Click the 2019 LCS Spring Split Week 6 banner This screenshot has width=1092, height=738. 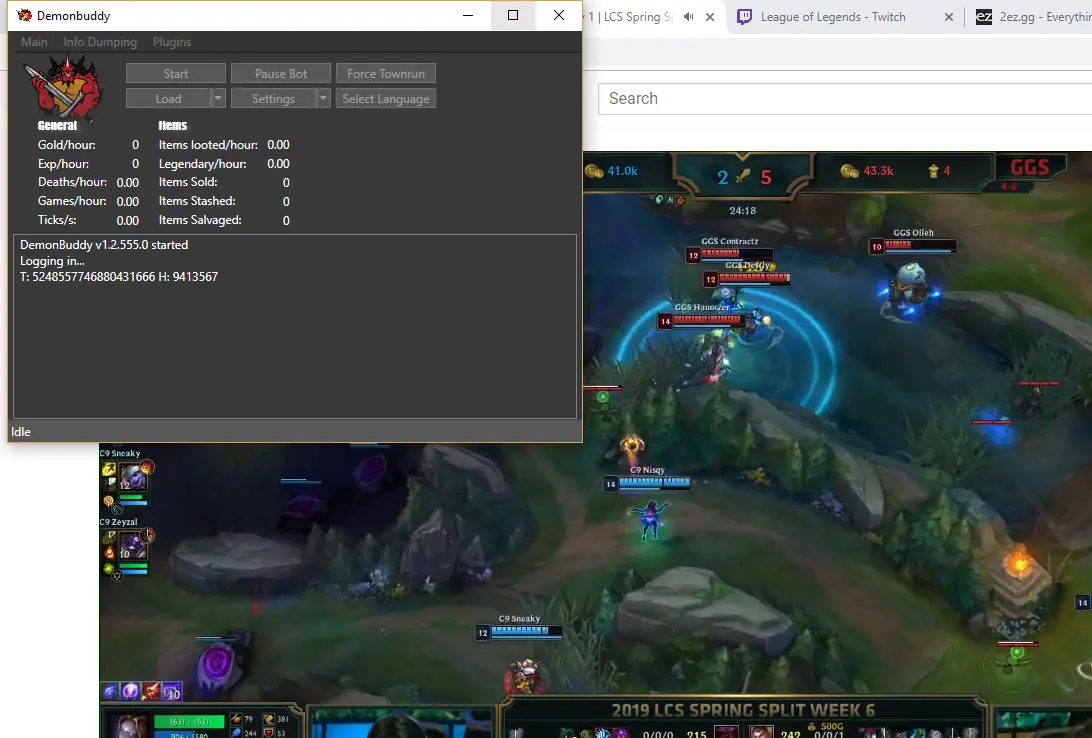coord(742,710)
